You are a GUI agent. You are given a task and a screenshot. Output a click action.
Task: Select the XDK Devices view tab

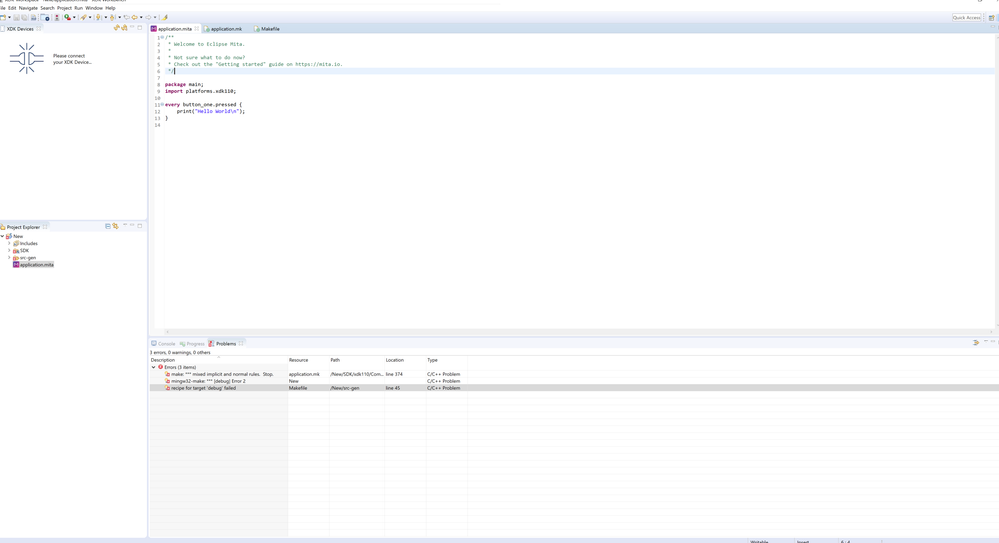coord(20,29)
